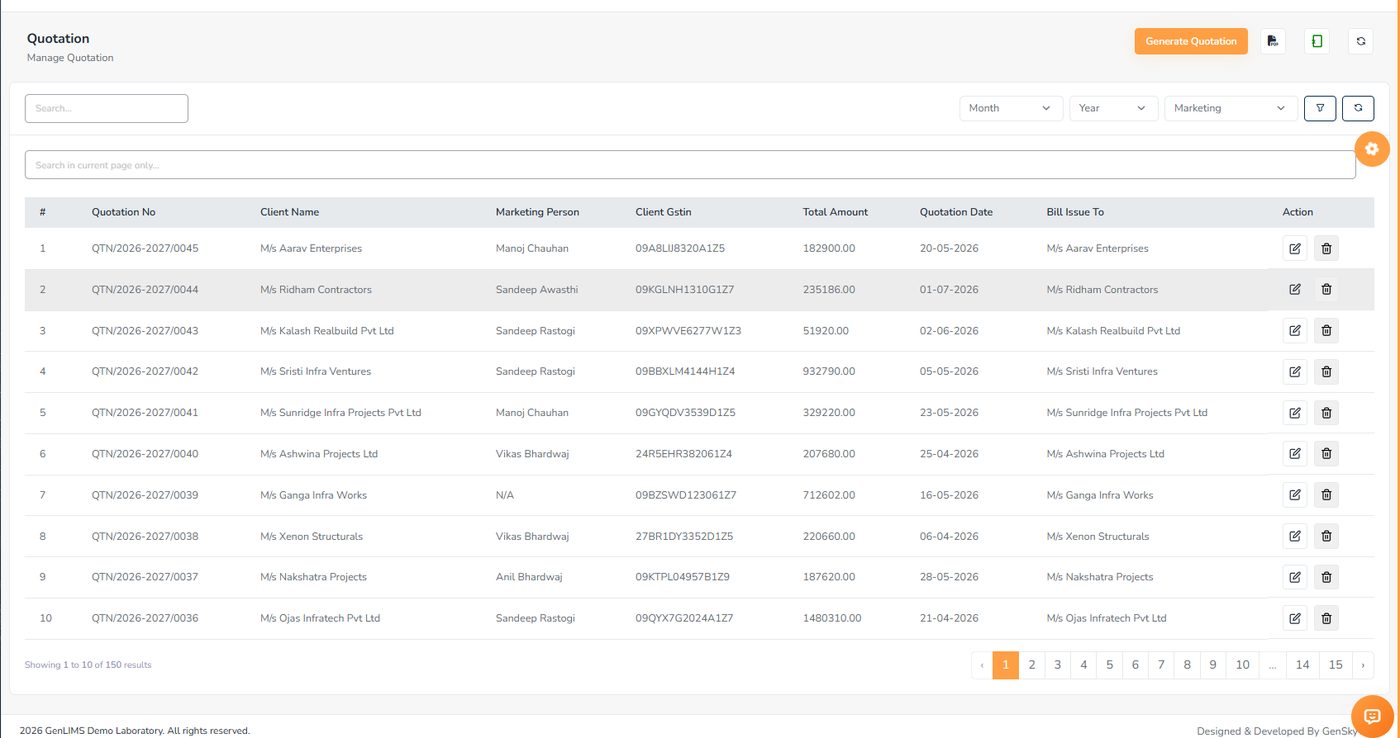Screen dimensions: 1400x738
Task: Delete the M/s Ridham Contractors quotation
Action: click(1326, 289)
